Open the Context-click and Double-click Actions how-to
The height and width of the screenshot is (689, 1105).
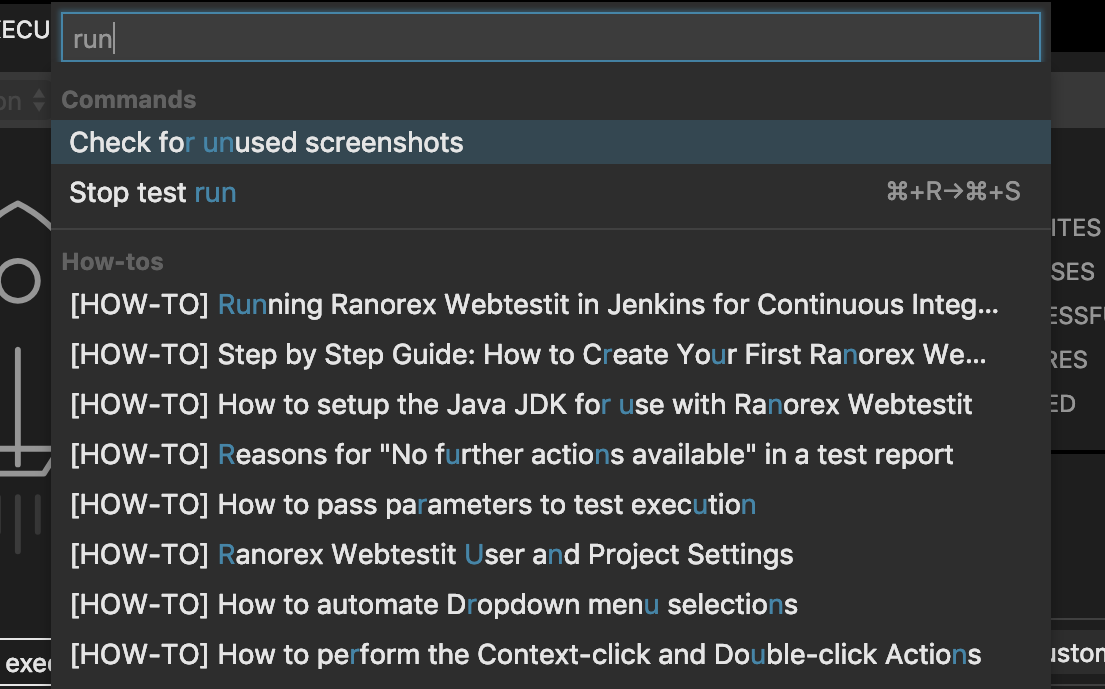pyautogui.click(x=525, y=655)
